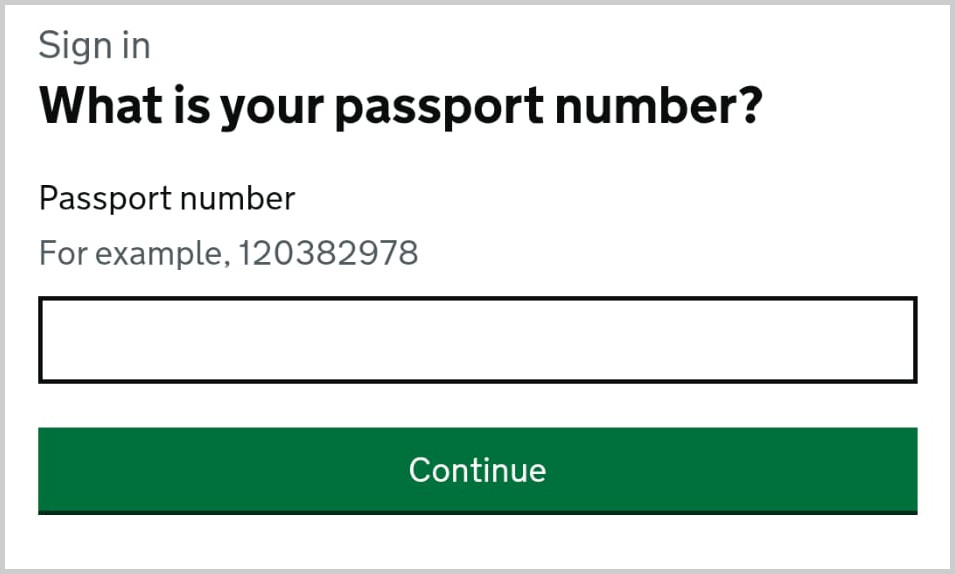The height and width of the screenshot is (574, 955).
Task: Click the example number 120382978
Action: [329, 253]
